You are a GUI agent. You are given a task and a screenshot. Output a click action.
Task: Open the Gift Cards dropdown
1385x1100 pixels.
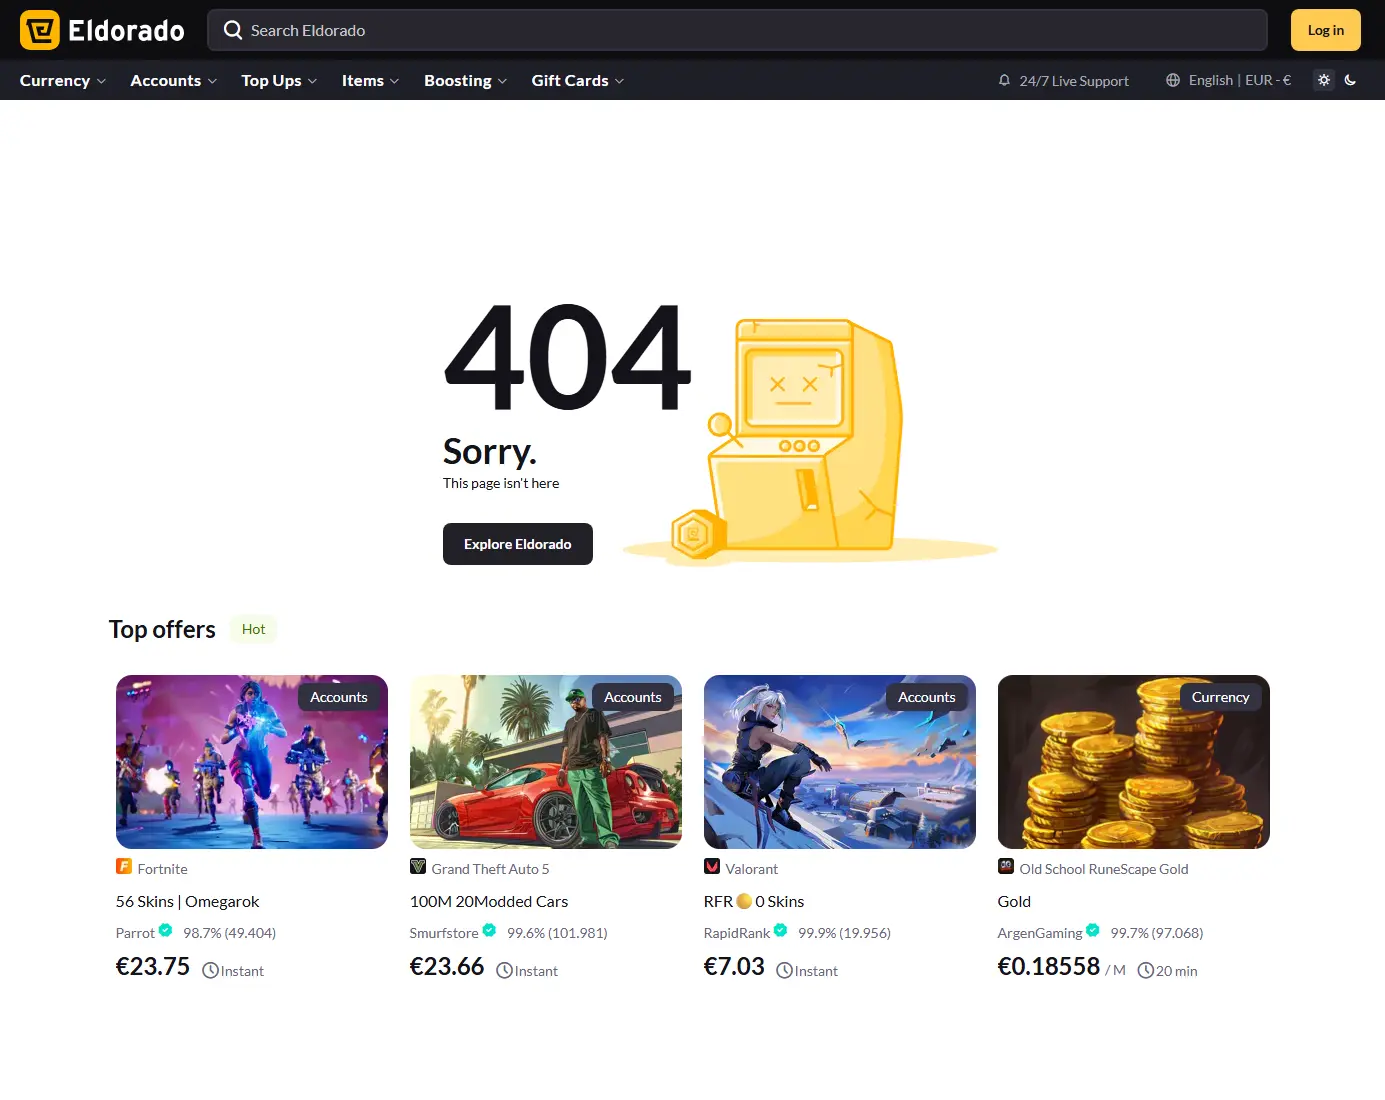point(578,80)
